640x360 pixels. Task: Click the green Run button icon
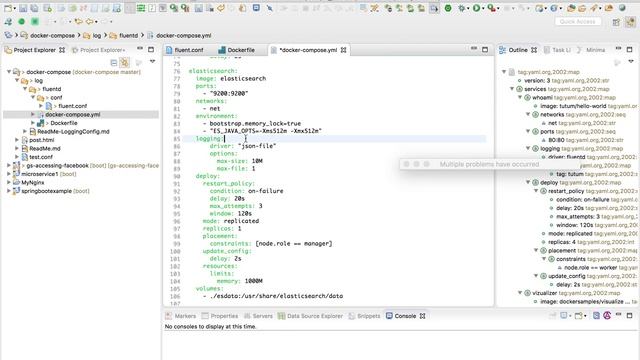[476, 8]
